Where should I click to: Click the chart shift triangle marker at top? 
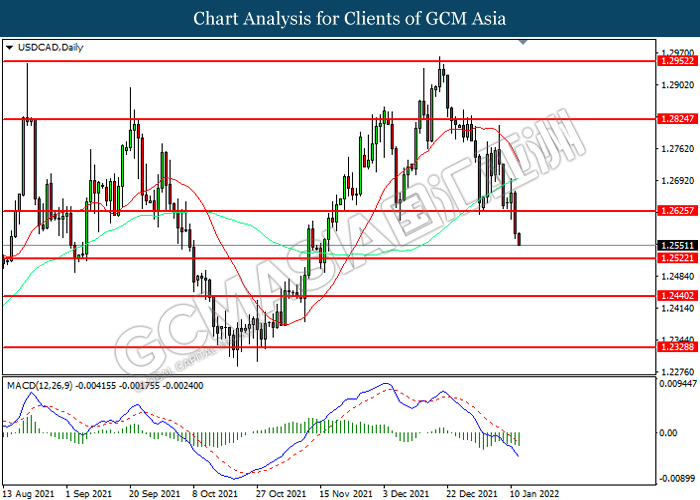tap(523, 42)
